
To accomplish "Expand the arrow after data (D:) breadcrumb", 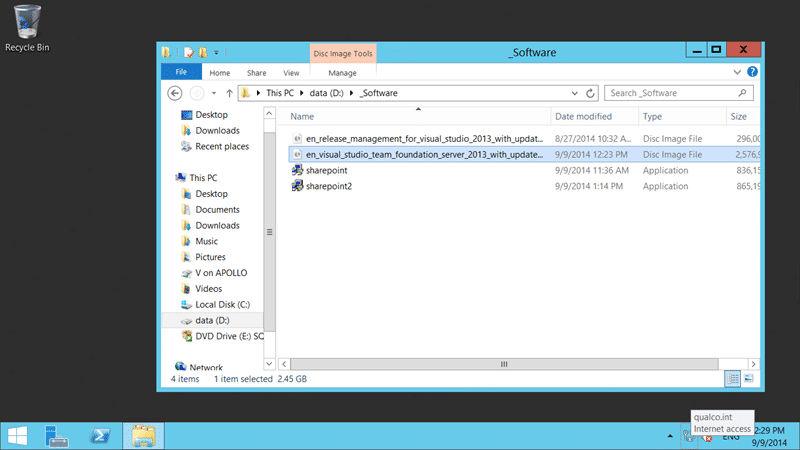I will click(352, 93).
